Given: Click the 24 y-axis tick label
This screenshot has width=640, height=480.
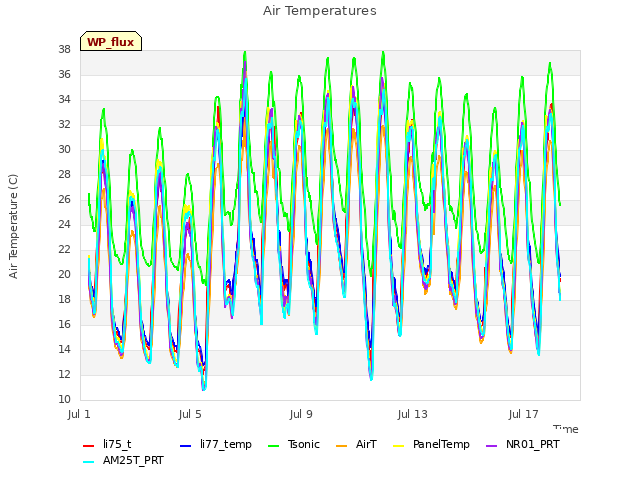Looking at the screenshot, I should tap(64, 224).
